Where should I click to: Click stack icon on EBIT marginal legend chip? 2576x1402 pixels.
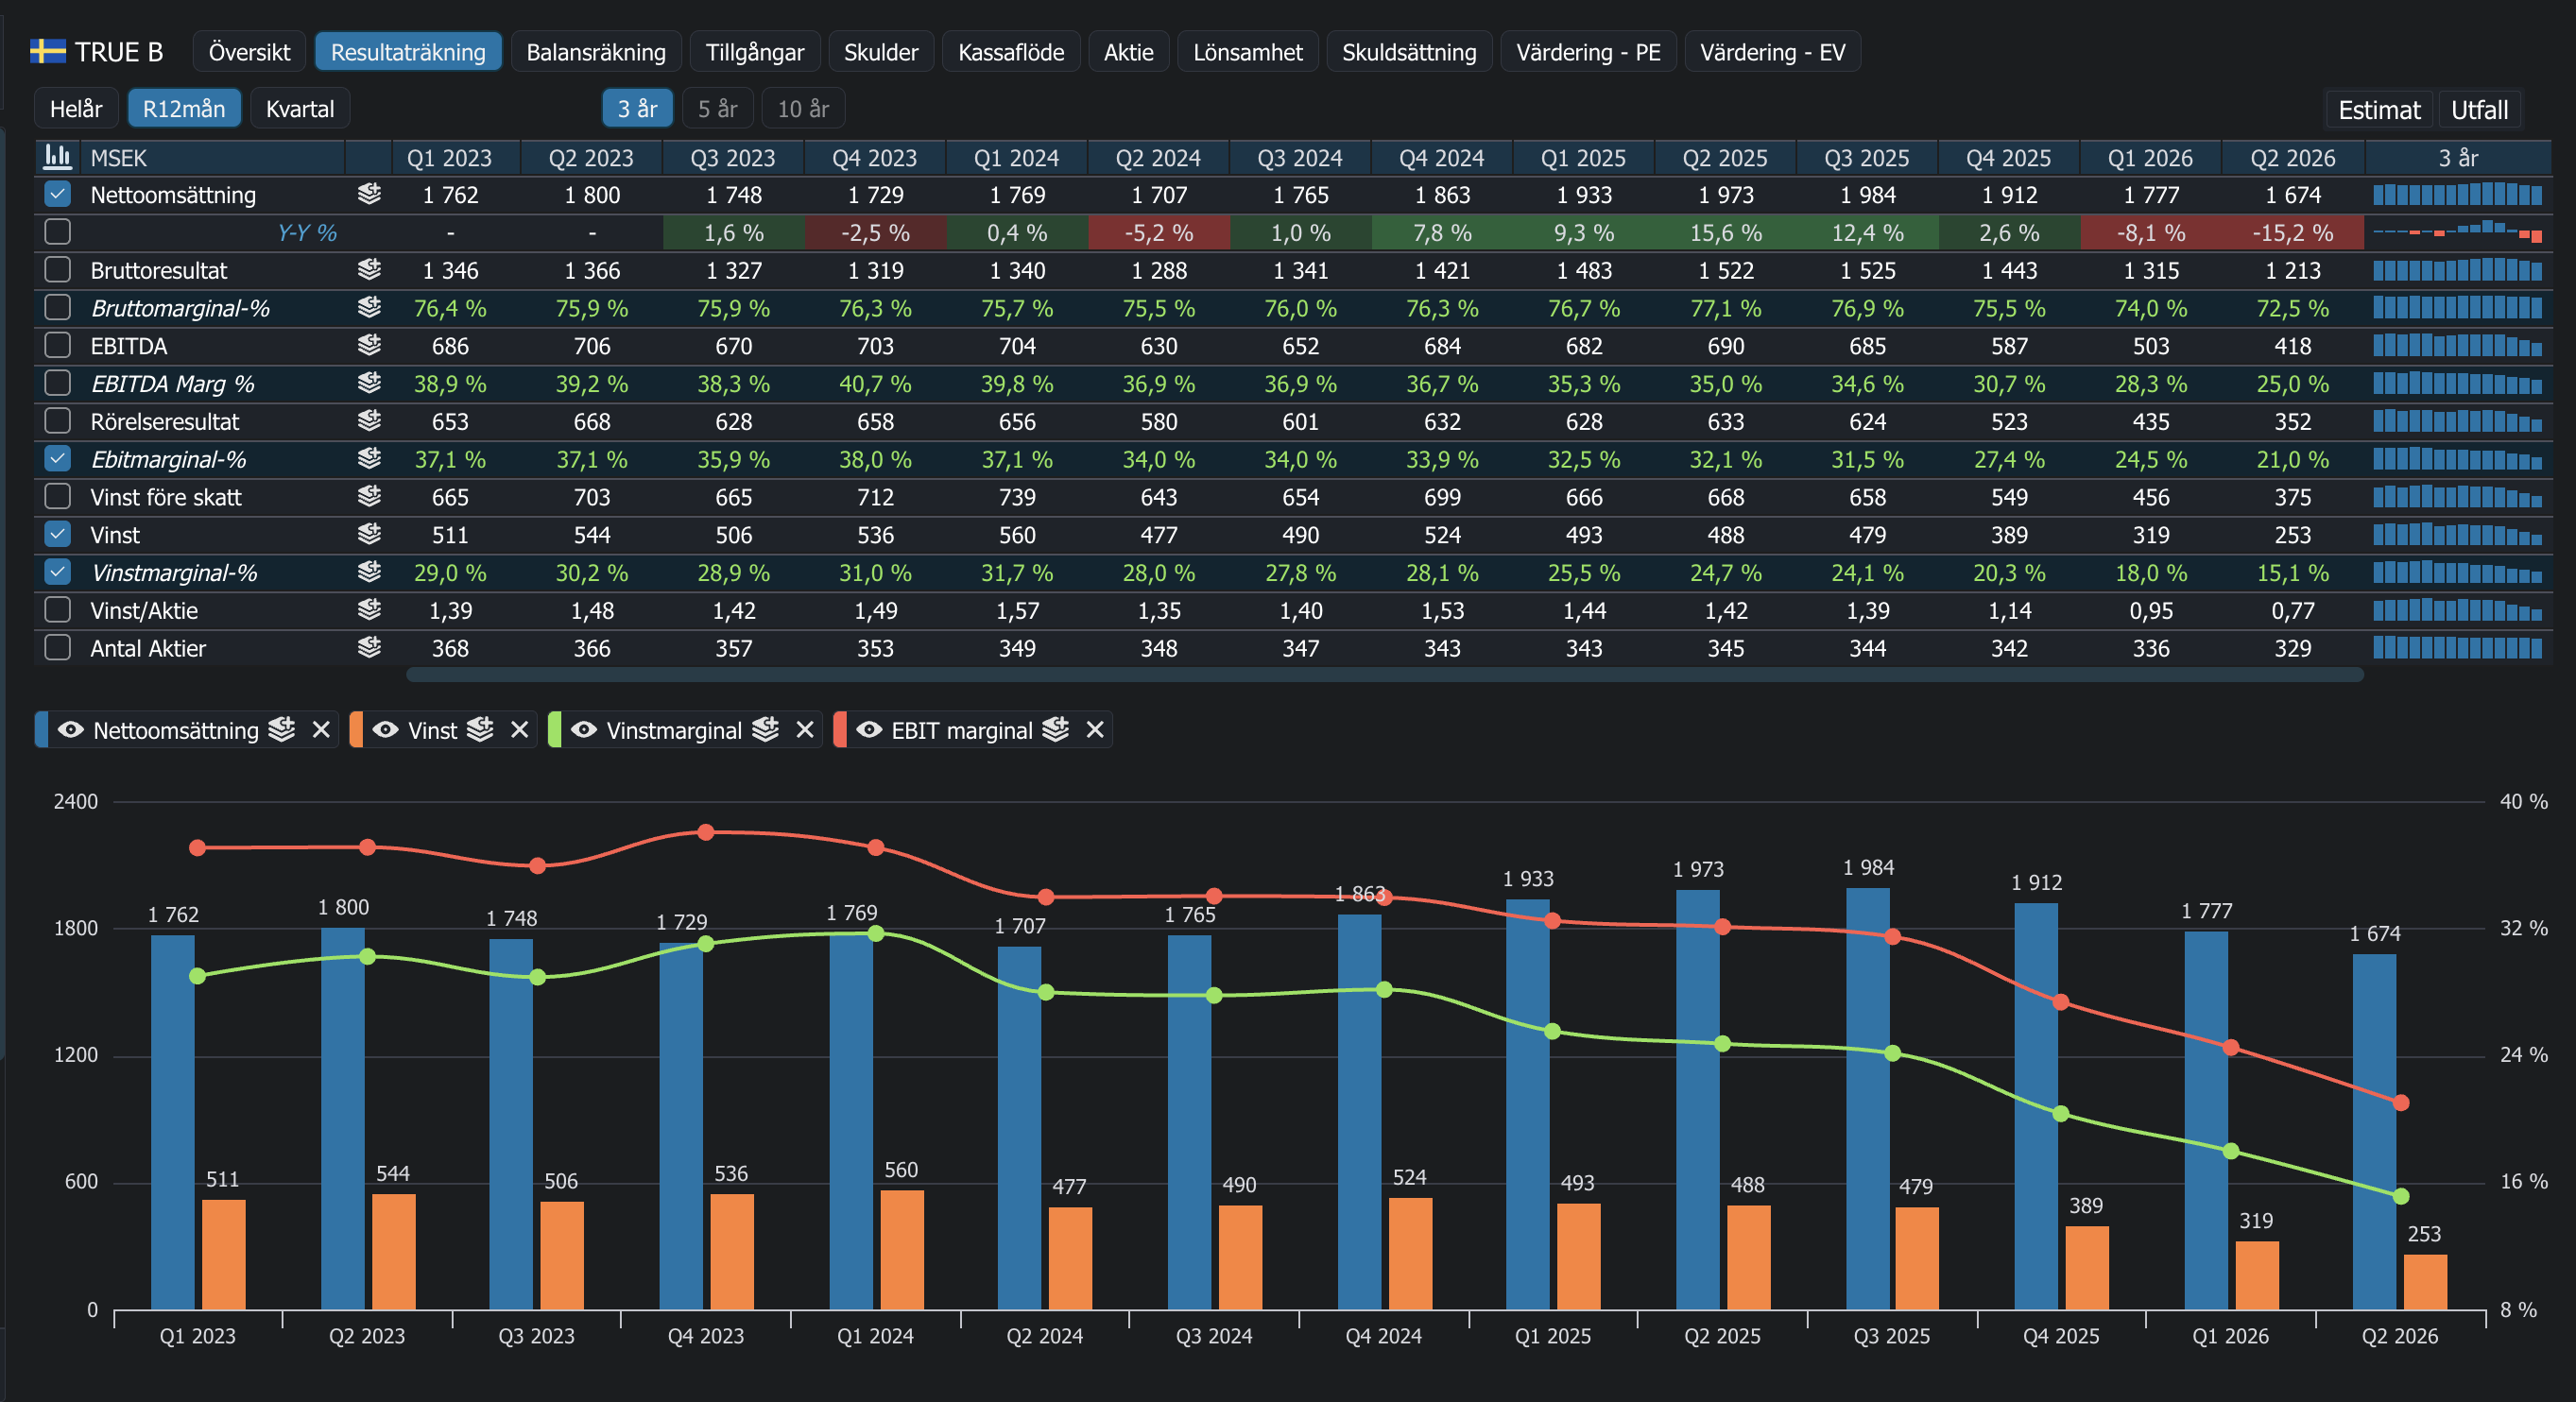click(x=1055, y=730)
